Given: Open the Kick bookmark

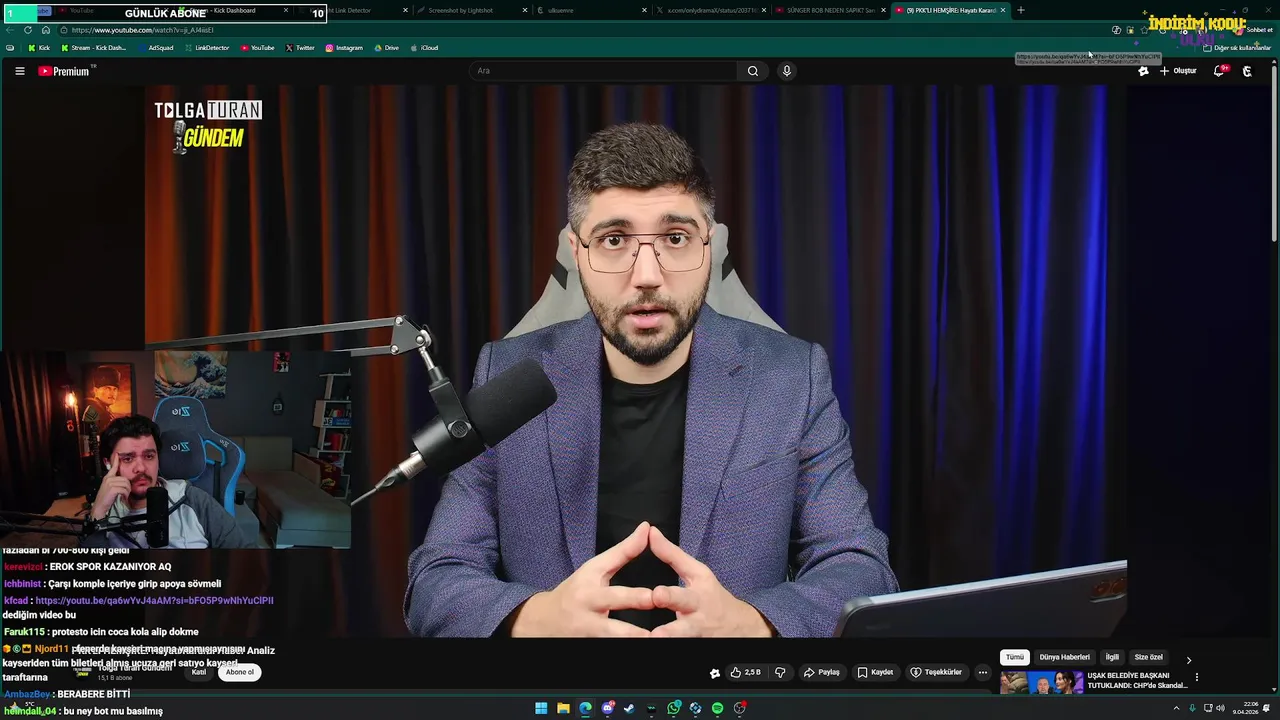Looking at the screenshot, I should pyautogui.click(x=39, y=48).
